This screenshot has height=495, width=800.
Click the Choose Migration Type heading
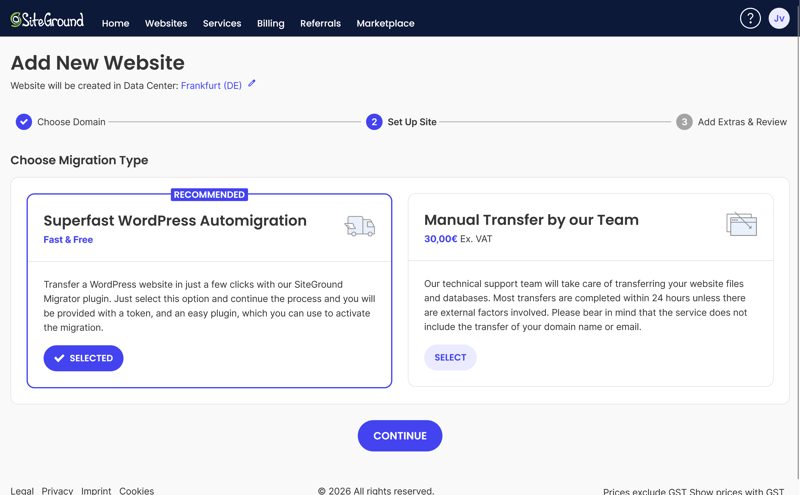tap(79, 160)
